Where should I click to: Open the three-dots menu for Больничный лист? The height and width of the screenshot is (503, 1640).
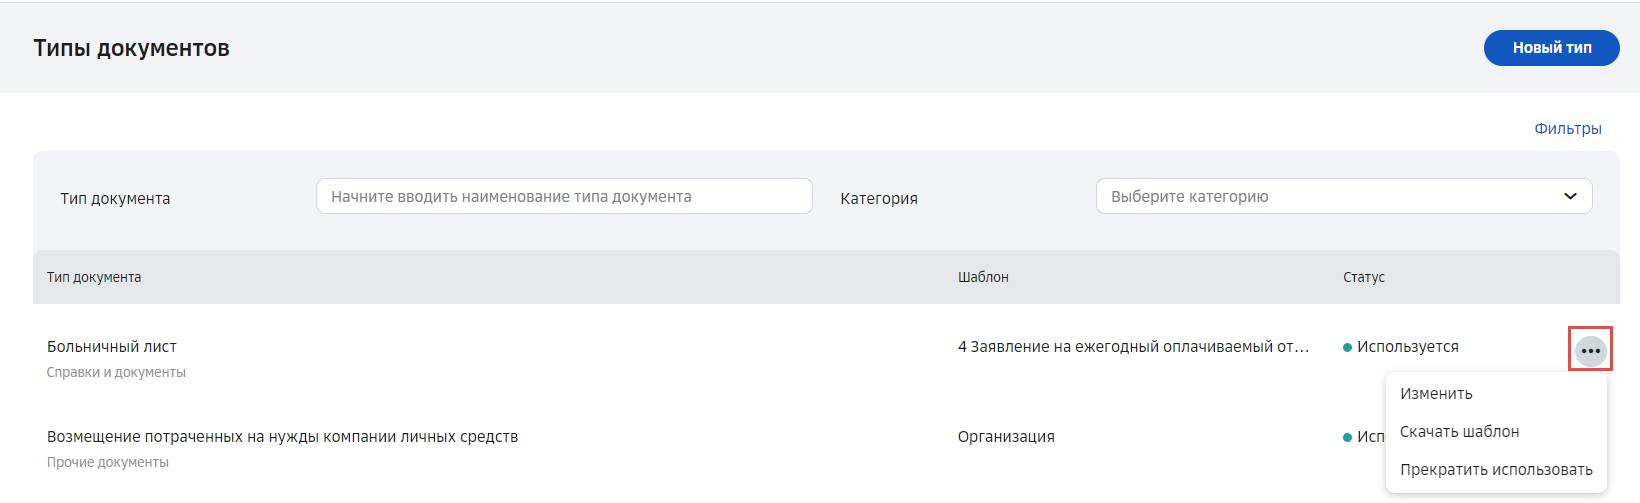point(1590,351)
